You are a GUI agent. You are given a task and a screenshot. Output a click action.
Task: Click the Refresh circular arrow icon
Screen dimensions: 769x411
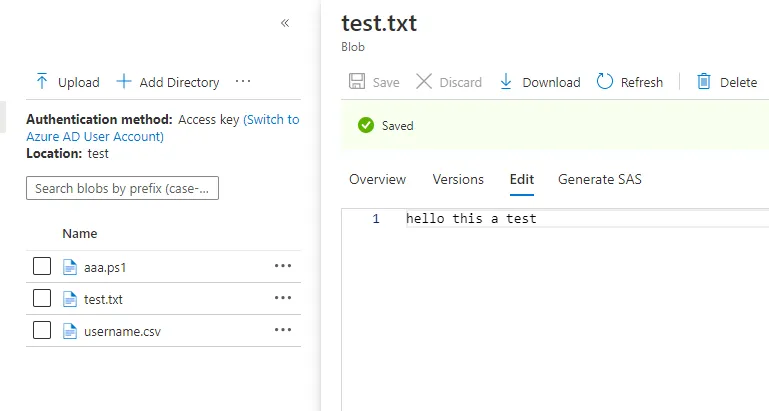(x=605, y=82)
